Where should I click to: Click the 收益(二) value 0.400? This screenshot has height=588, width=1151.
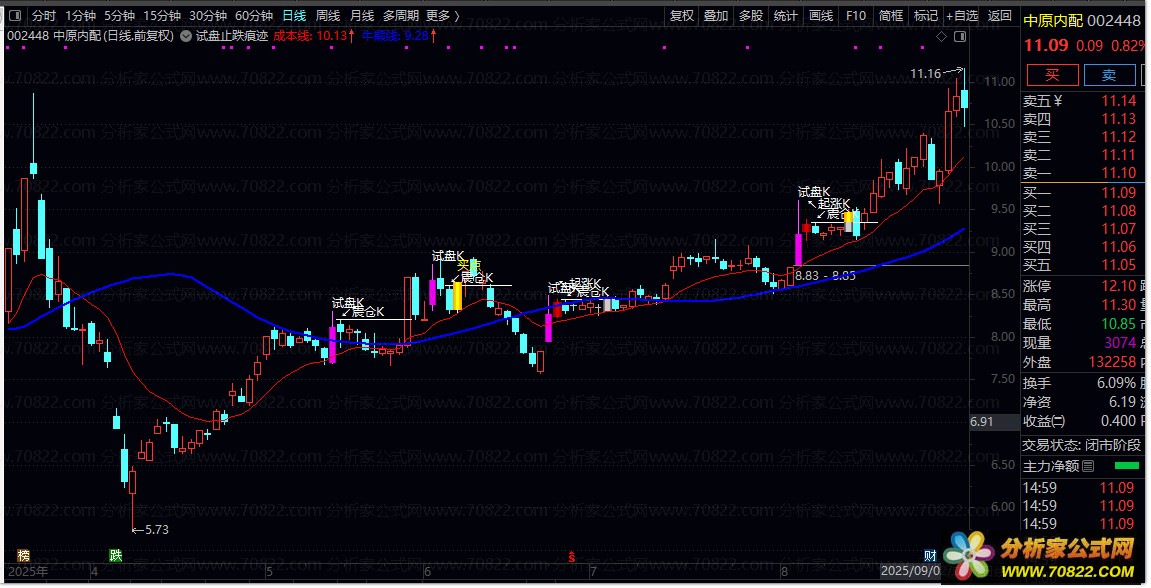click(x=1118, y=421)
